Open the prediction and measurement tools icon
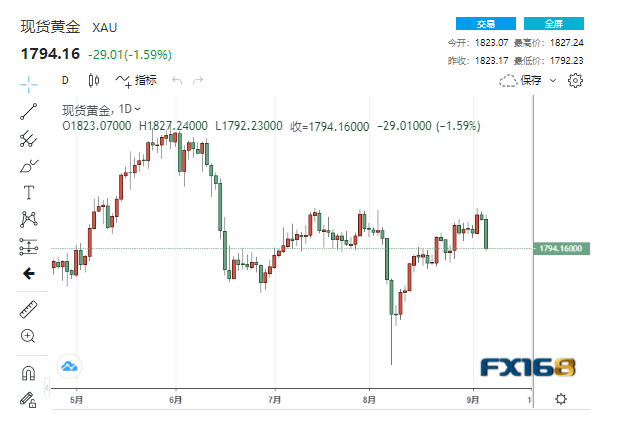This screenshot has width=629, height=433. coord(28,246)
